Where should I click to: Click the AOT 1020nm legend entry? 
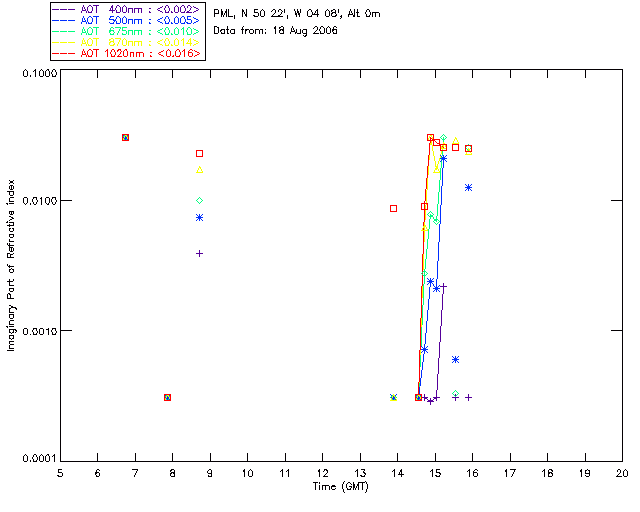click(x=126, y=53)
